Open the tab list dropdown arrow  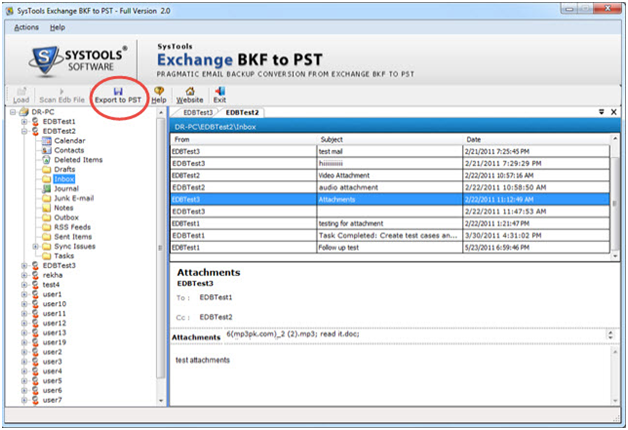[602, 112]
